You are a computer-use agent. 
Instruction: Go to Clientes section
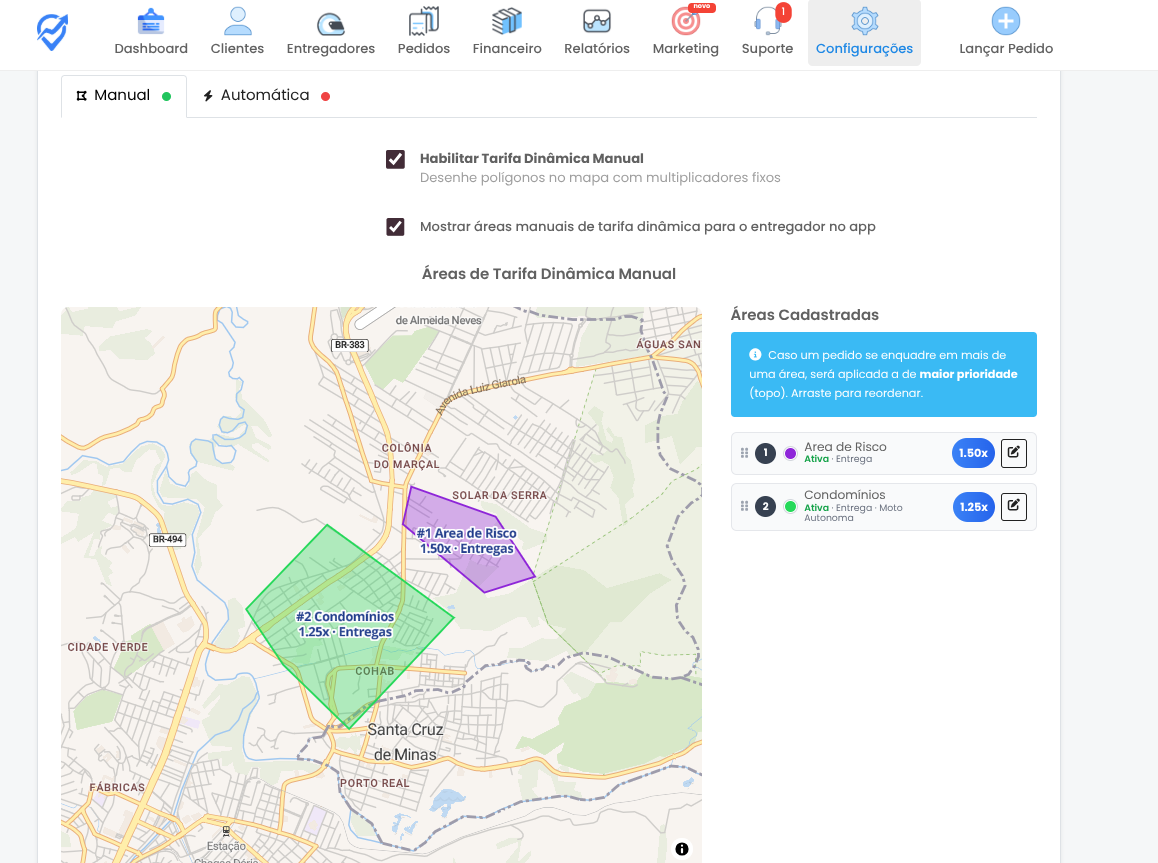pos(237,23)
